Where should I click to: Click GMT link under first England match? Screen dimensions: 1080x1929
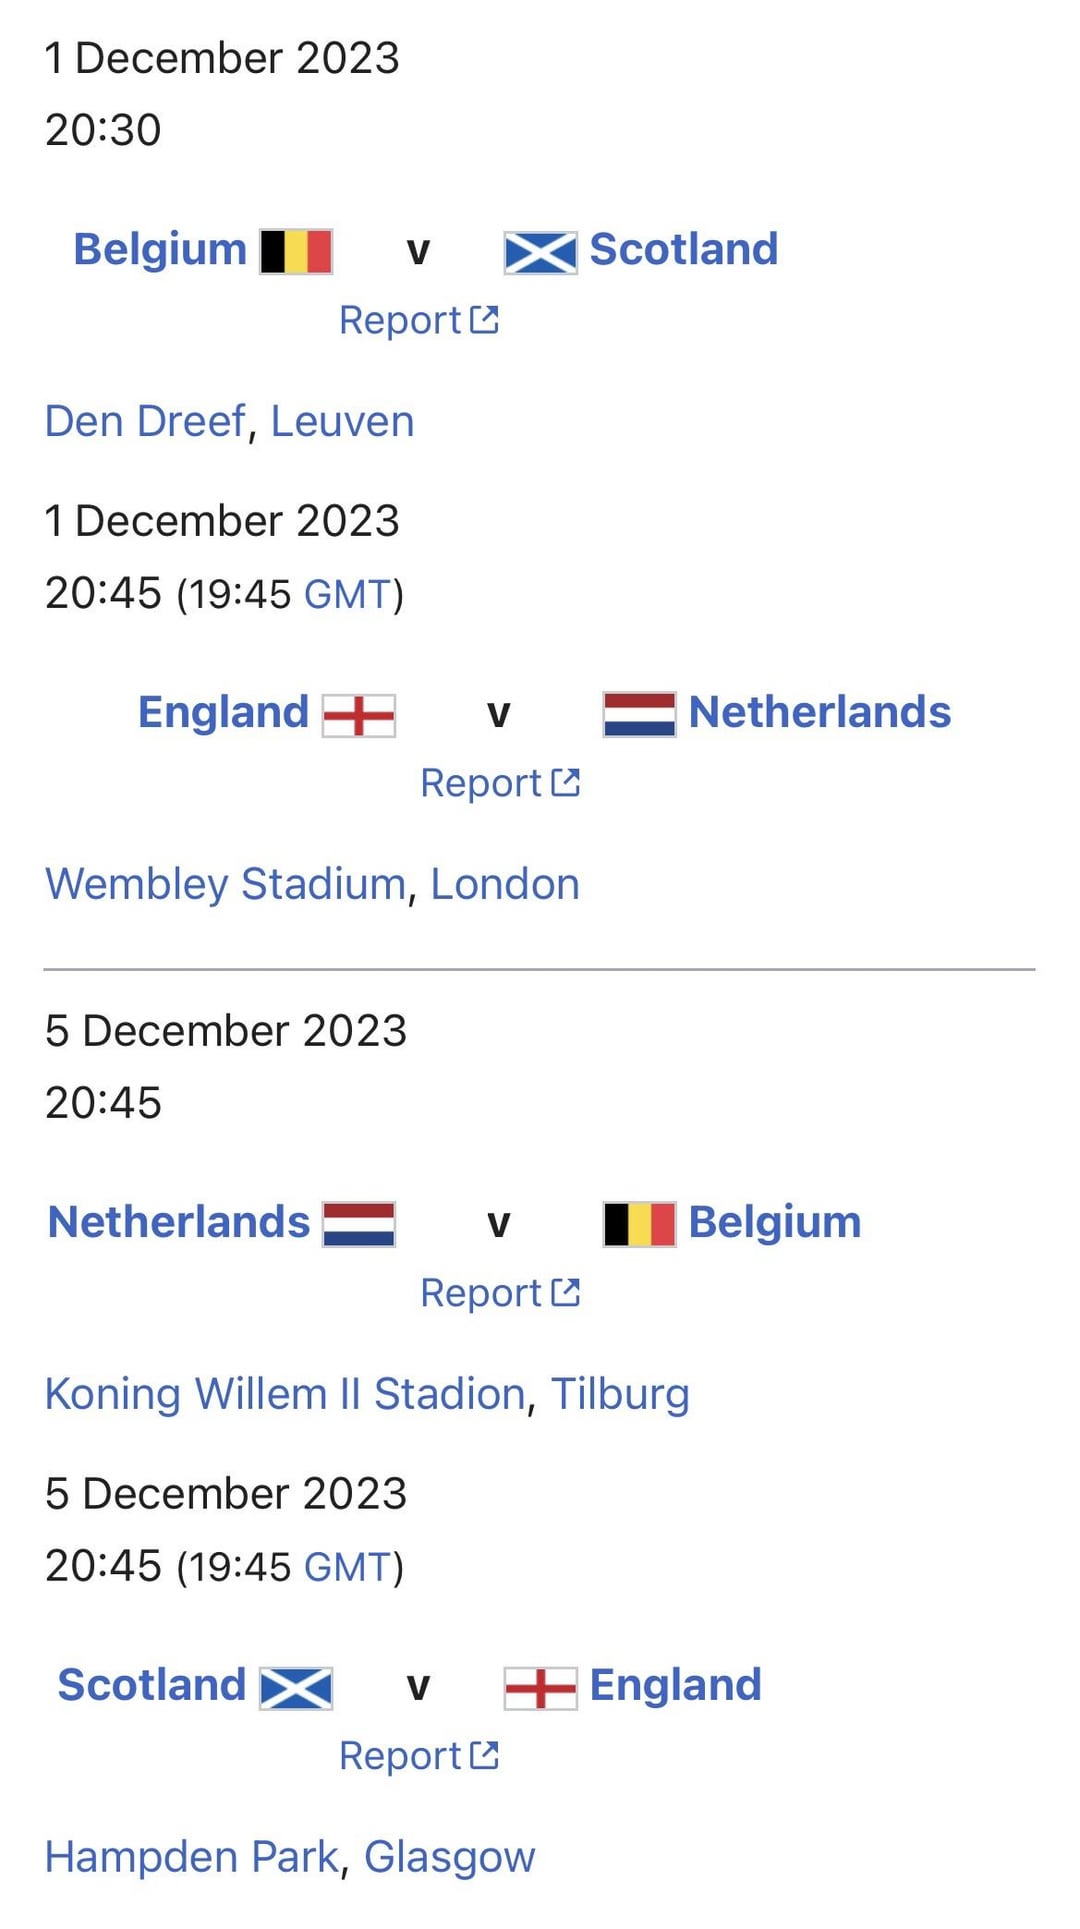(x=347, y=595)
